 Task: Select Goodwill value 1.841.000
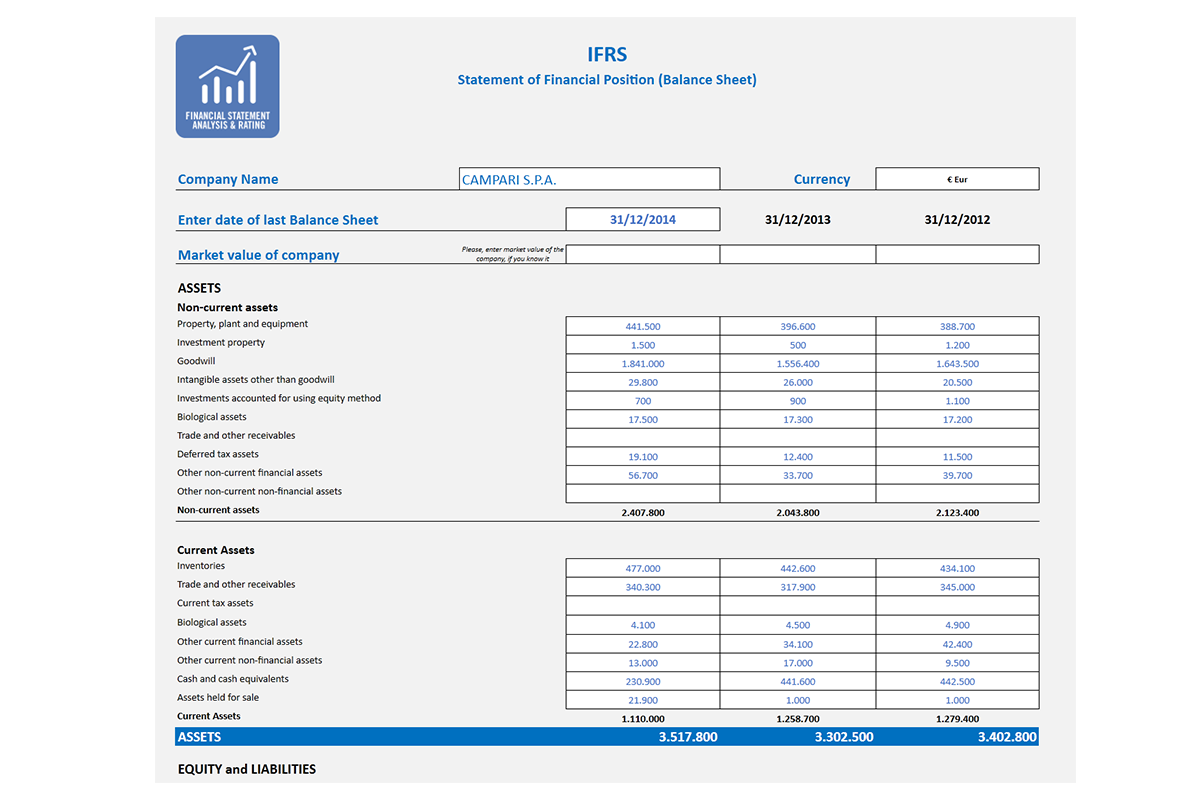(643, 364)
